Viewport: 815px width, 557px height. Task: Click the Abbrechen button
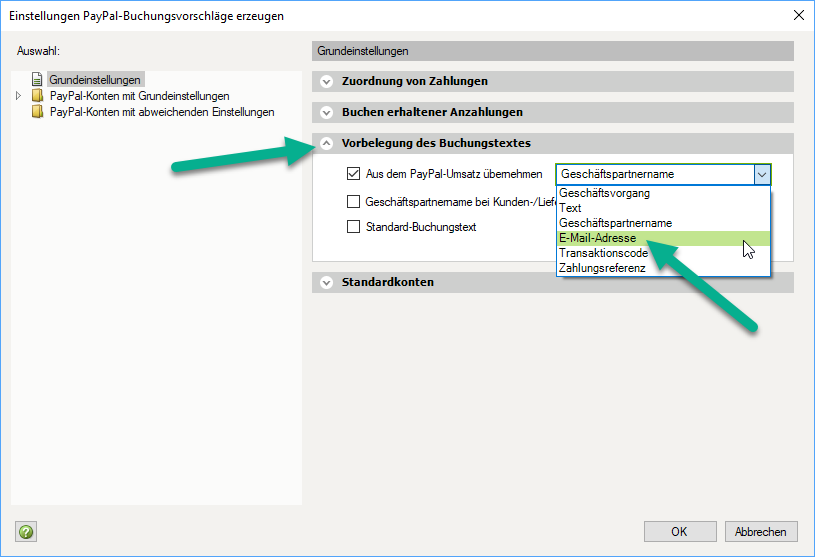761,532
